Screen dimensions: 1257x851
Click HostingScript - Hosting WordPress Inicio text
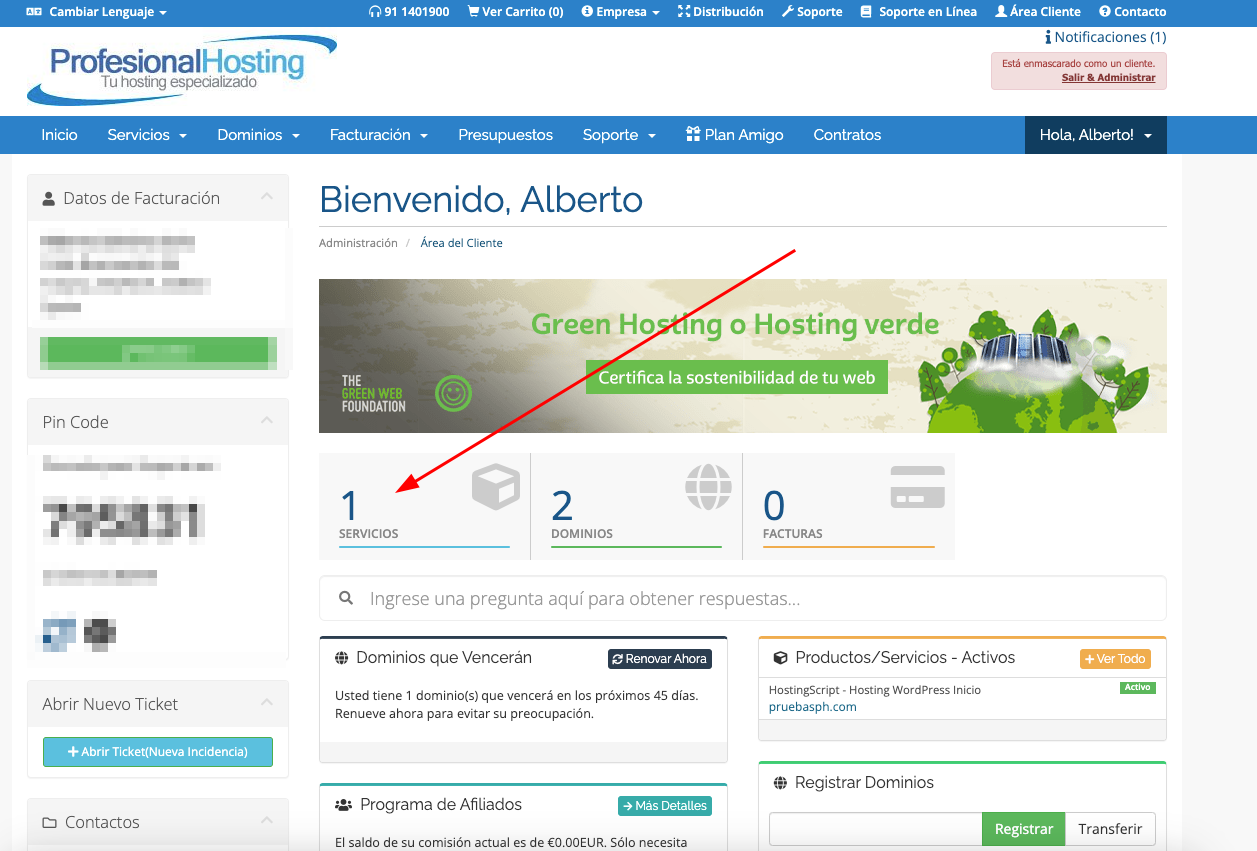pos(875,690)
